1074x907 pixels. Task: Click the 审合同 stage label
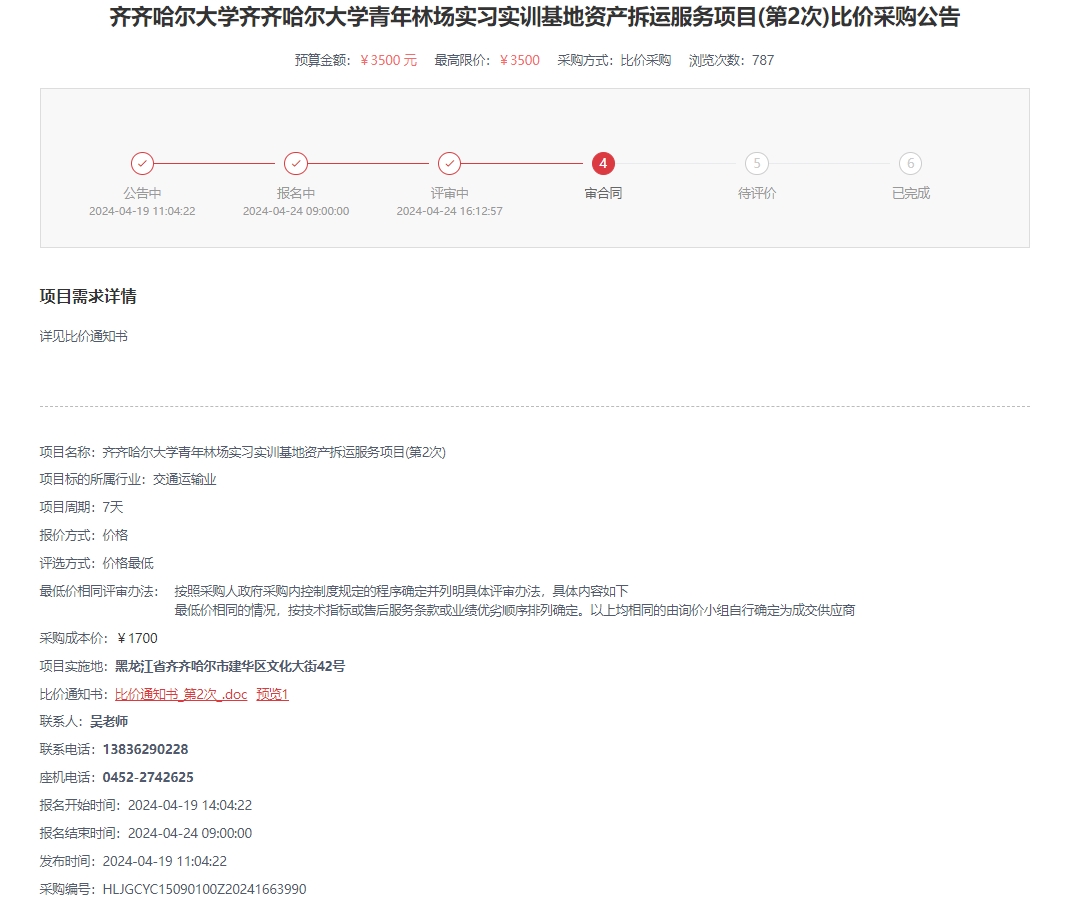point(603,193)
